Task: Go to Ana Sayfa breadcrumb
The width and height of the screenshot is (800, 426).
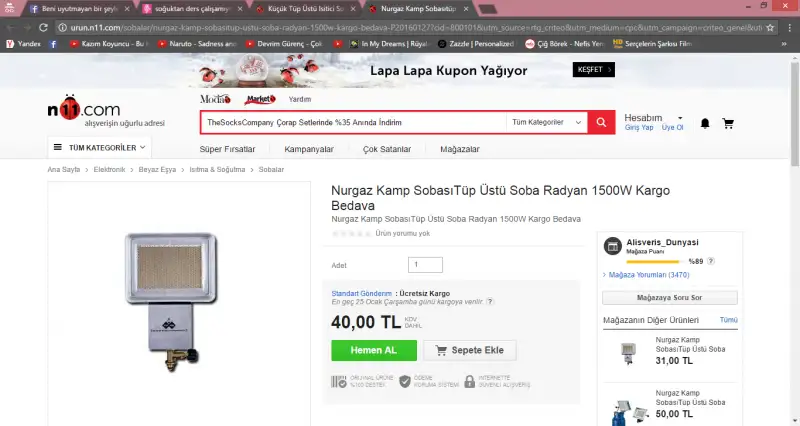Action: click(x=64, y=169)
